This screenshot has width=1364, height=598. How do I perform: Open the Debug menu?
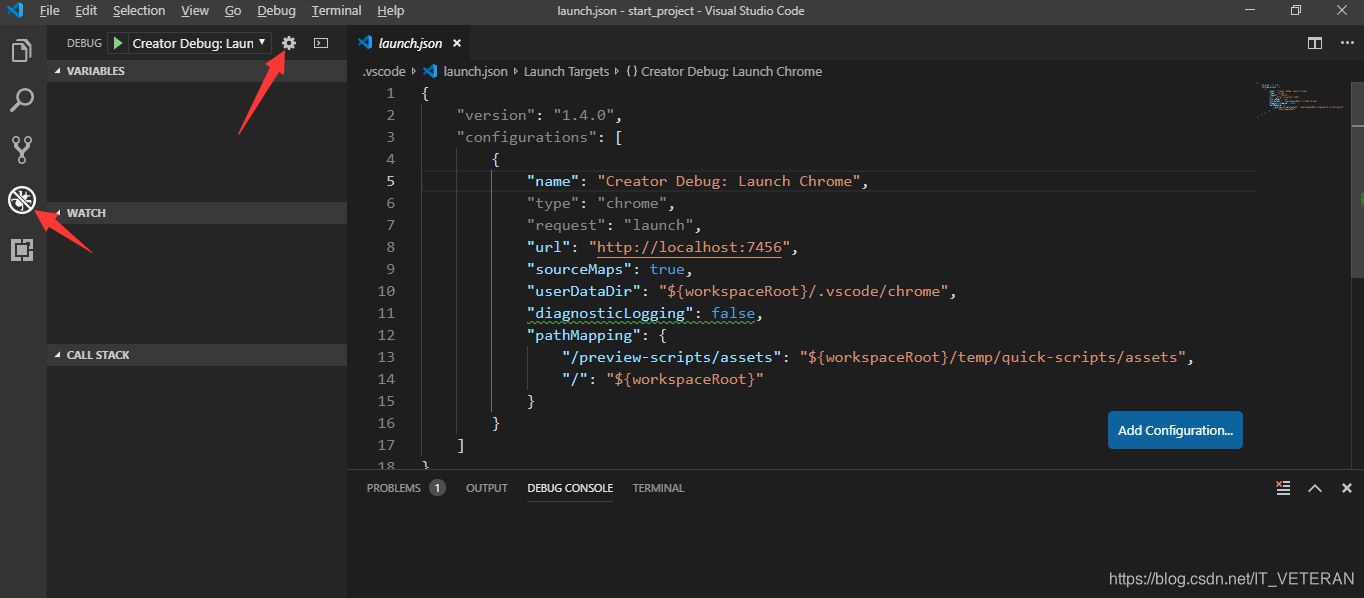(x=276, y=11)
